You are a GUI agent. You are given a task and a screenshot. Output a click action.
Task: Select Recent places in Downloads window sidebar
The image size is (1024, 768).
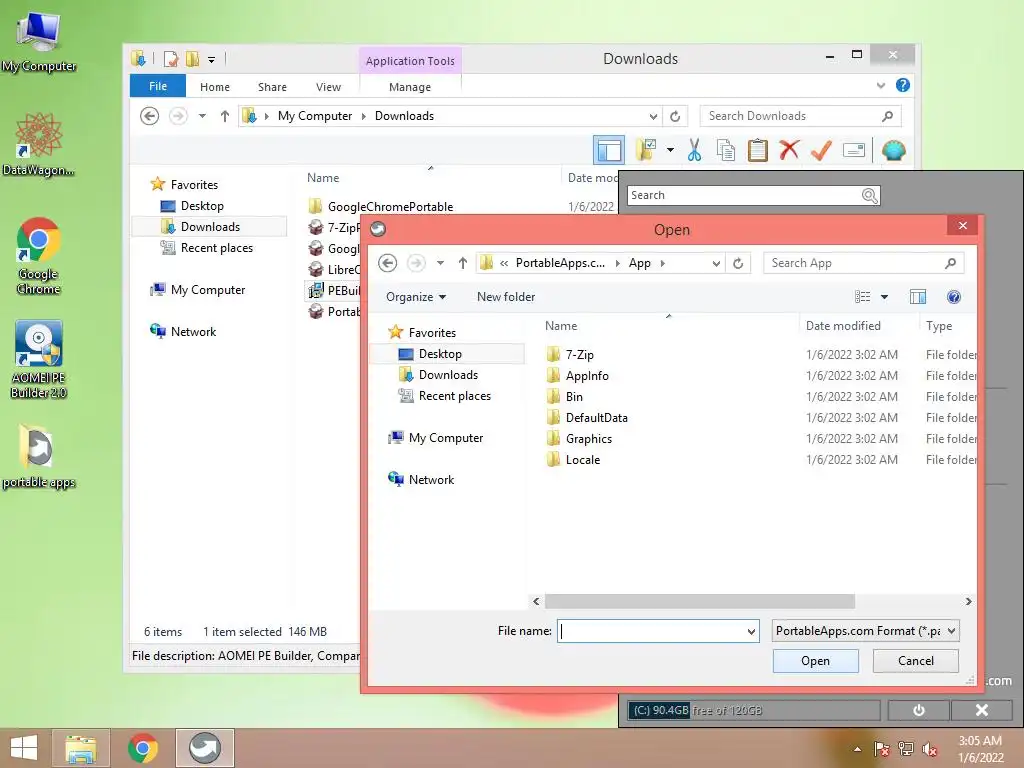216,248
